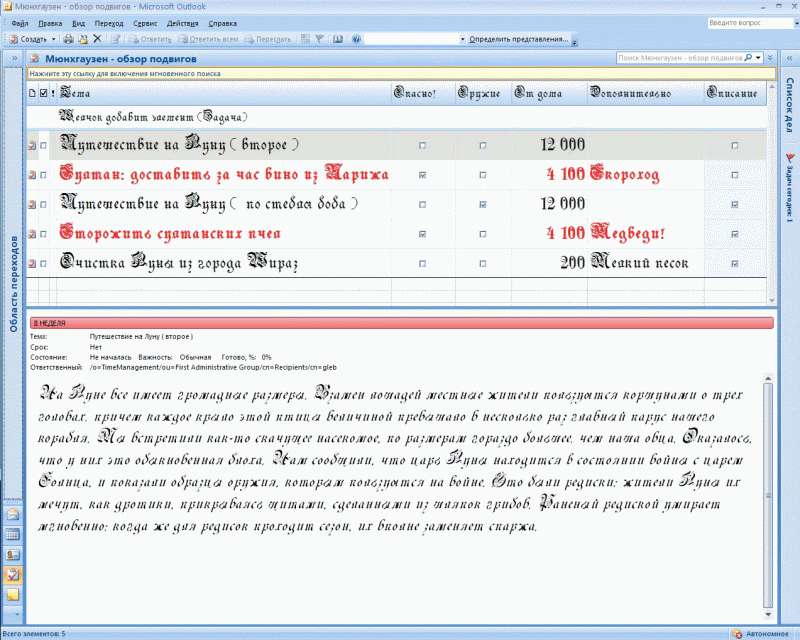This screenshot has width=800, height=640.
Task: Open the 'Сервис' menu
Action: coord(145,22)
